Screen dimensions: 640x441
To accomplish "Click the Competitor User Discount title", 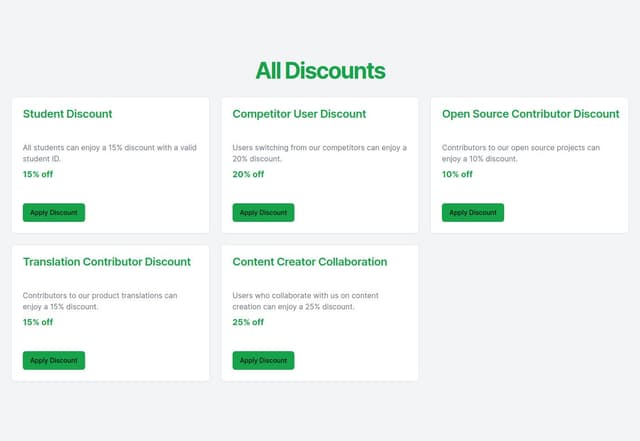I will [299, 114].
